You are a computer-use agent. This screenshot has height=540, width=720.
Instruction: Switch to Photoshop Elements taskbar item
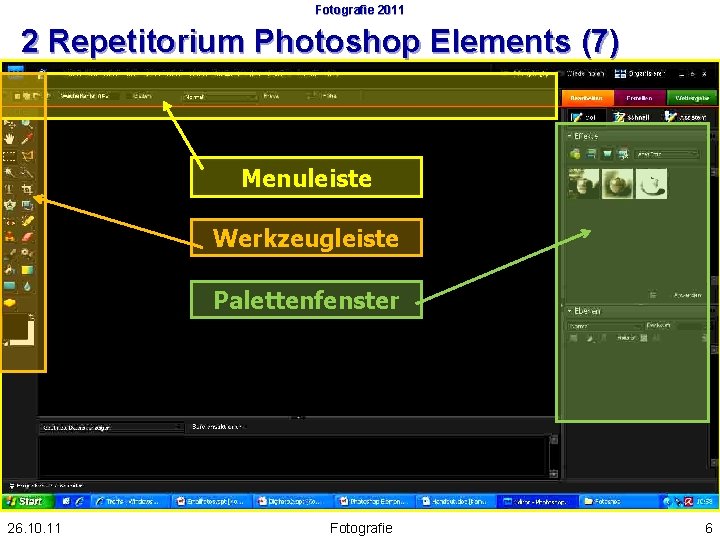tap(376, 501)
